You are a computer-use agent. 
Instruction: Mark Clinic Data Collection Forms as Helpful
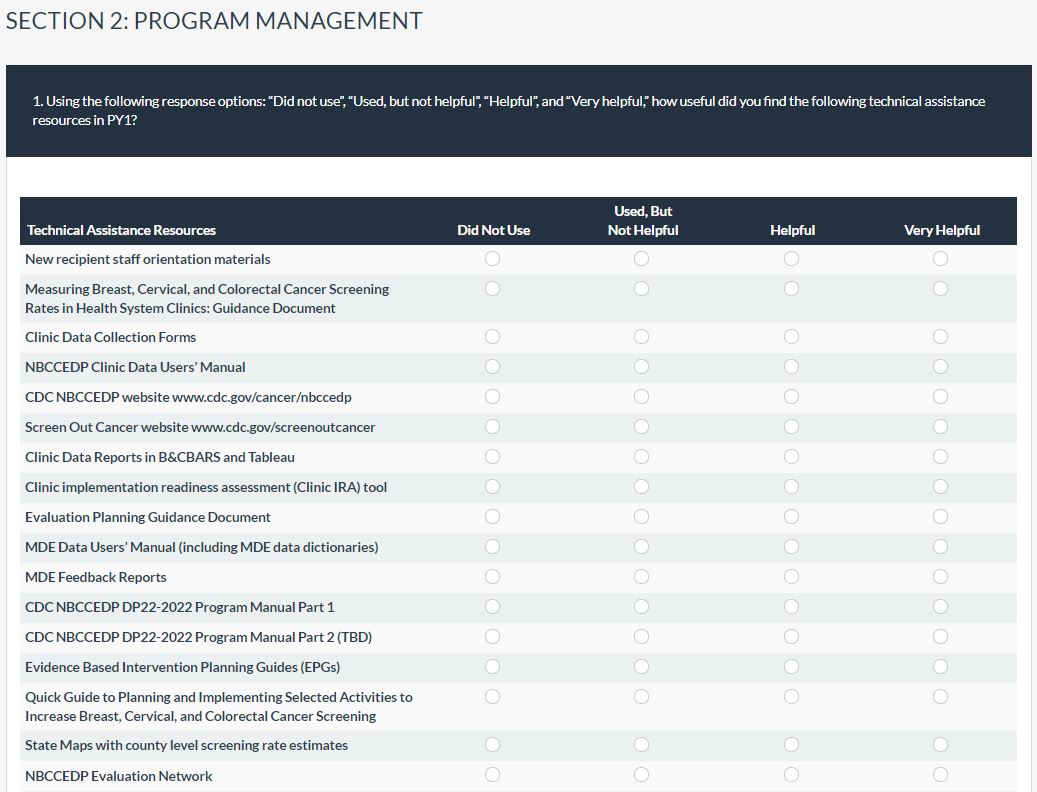pos(791,337)
